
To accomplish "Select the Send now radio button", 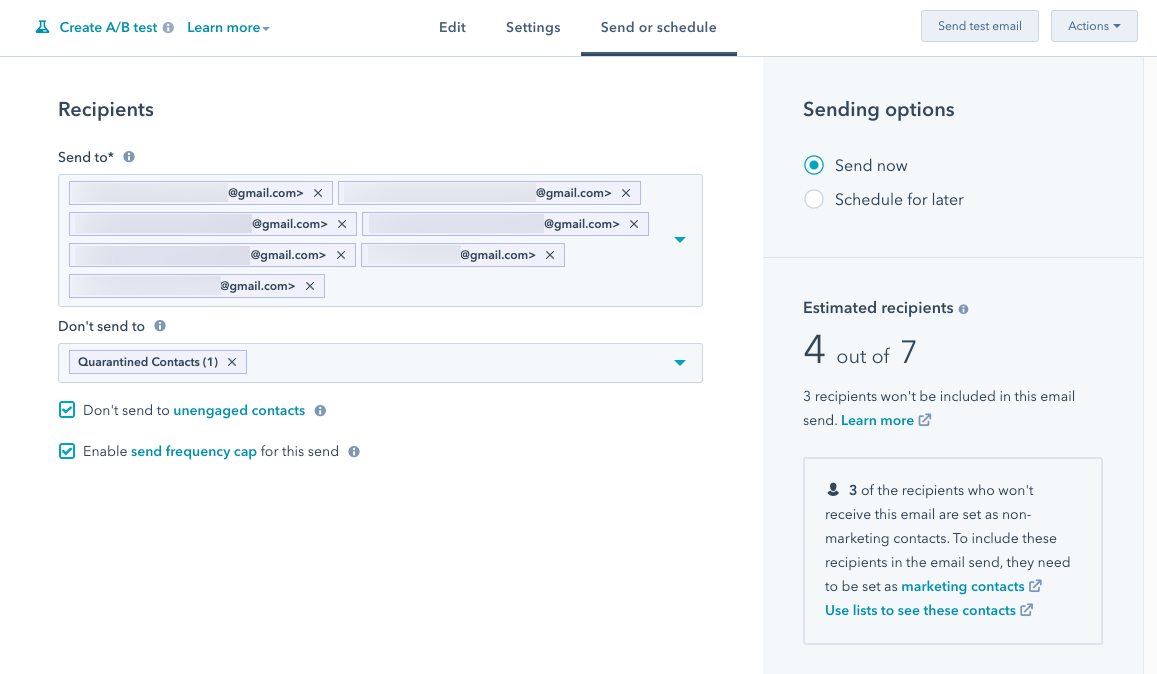I will click(814, 164).
